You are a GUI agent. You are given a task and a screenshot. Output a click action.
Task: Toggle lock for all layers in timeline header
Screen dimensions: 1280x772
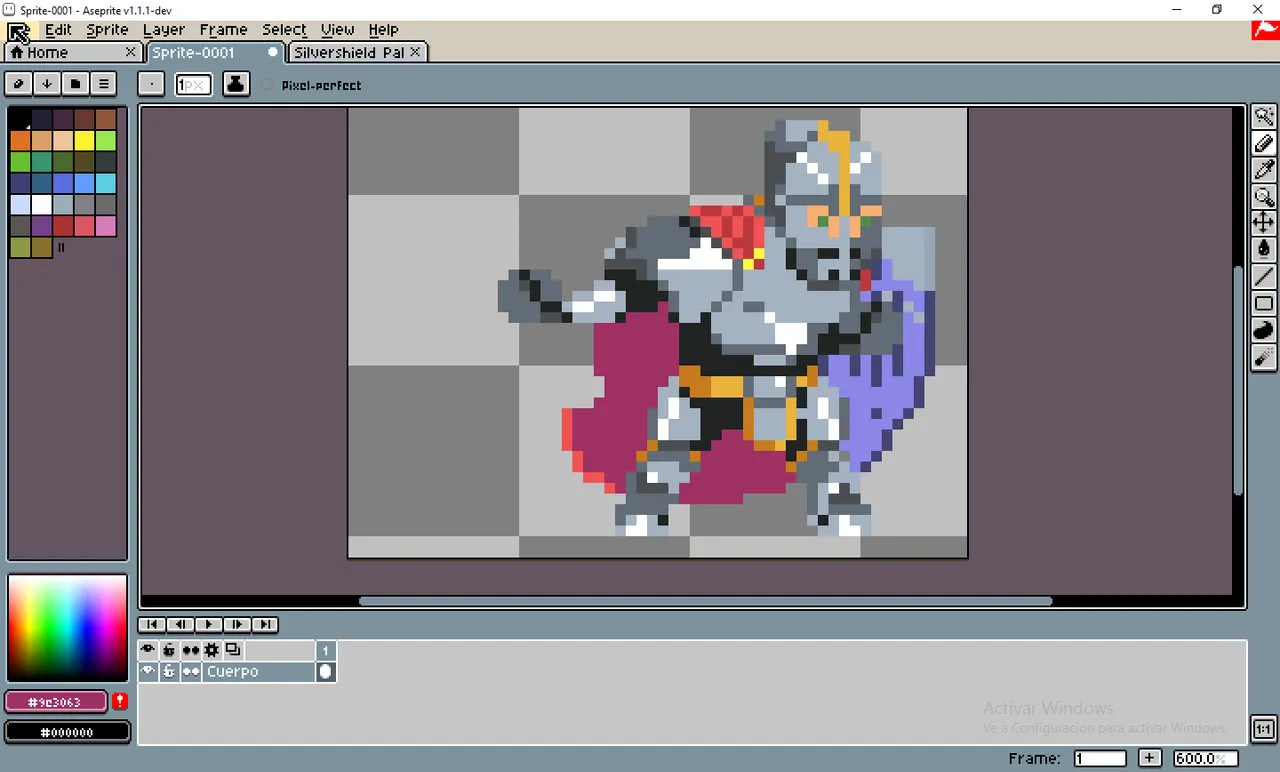(x=169, y=650)
